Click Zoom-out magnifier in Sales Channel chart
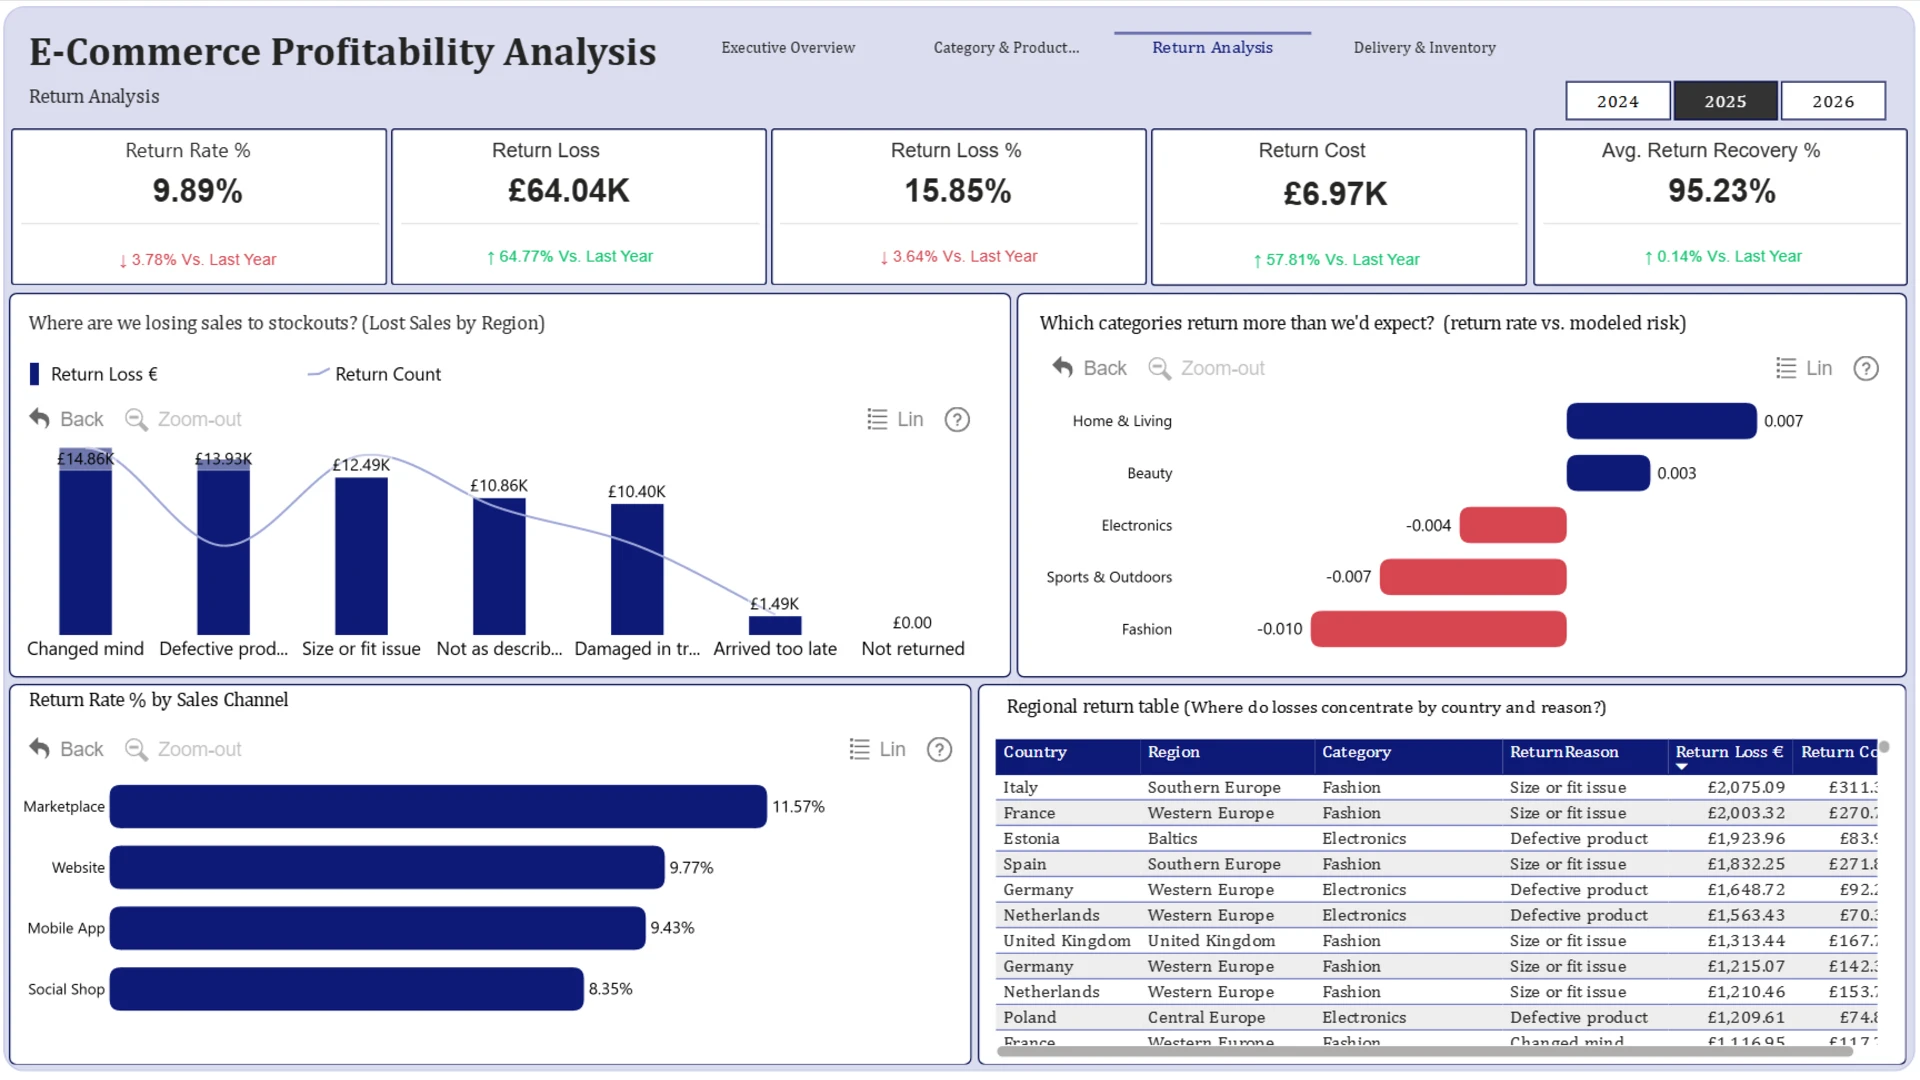The height and width of the screenshot is (1080, 1920). click(136, 749)
